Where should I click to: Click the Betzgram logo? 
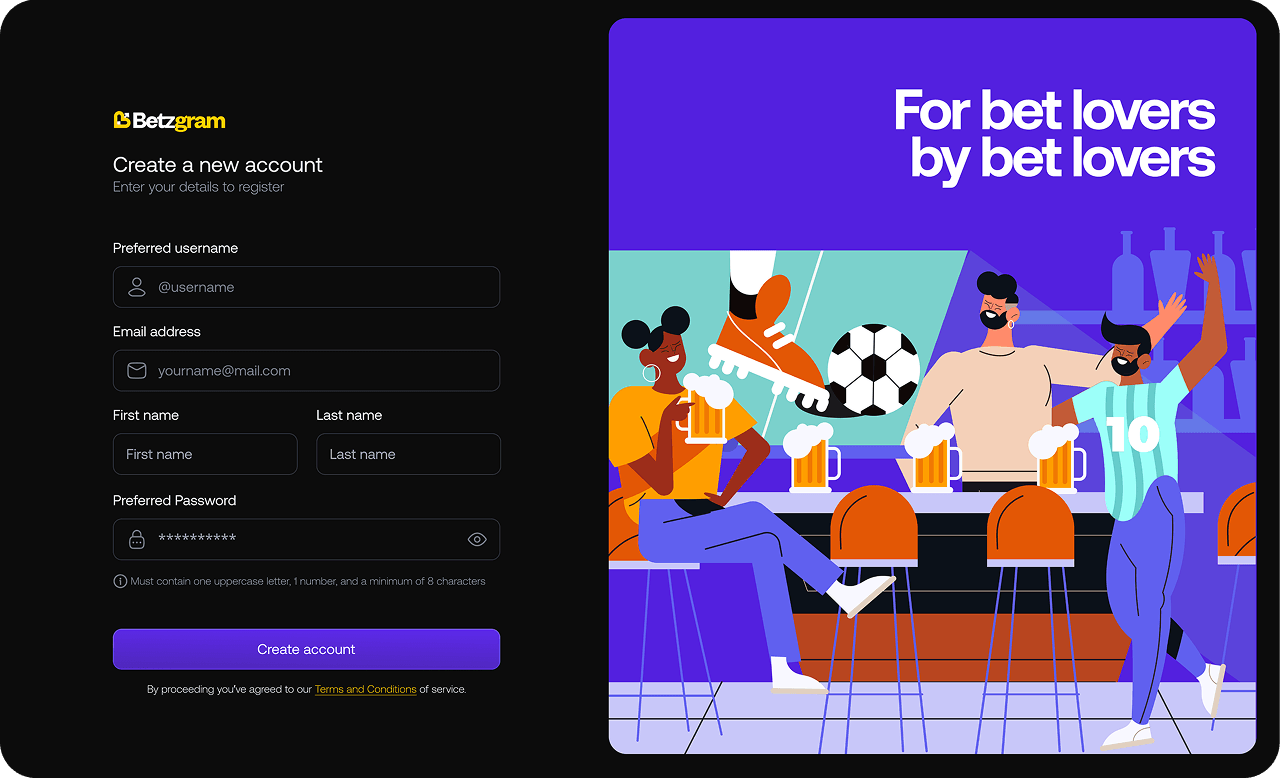click(x=169, y=121)
